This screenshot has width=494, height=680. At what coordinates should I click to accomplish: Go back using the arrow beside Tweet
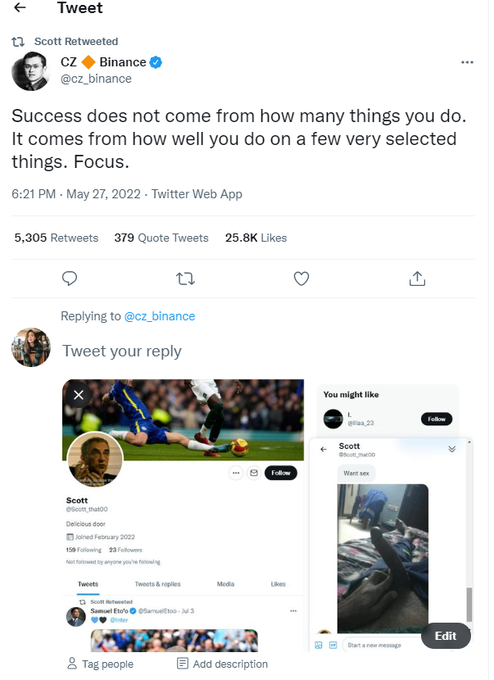[20, 7]
